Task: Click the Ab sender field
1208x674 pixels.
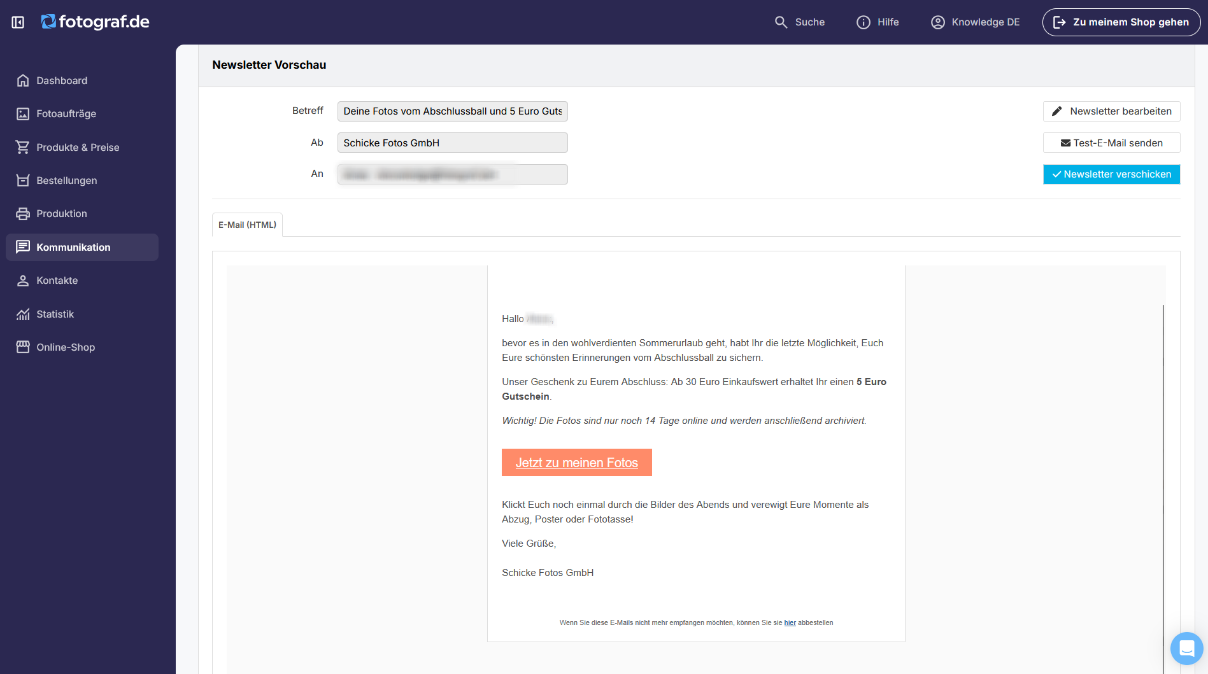Action: 452,143
